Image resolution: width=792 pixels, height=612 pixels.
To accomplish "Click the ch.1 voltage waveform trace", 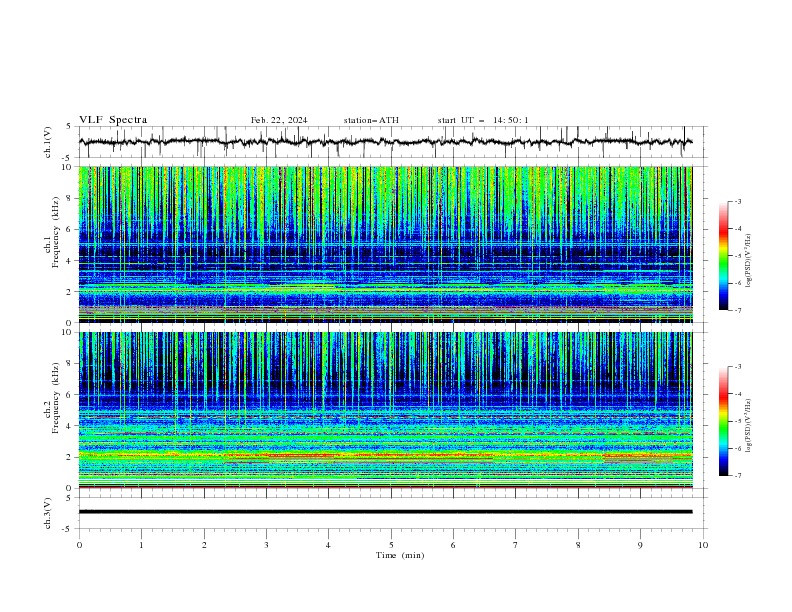I will 385,142.
